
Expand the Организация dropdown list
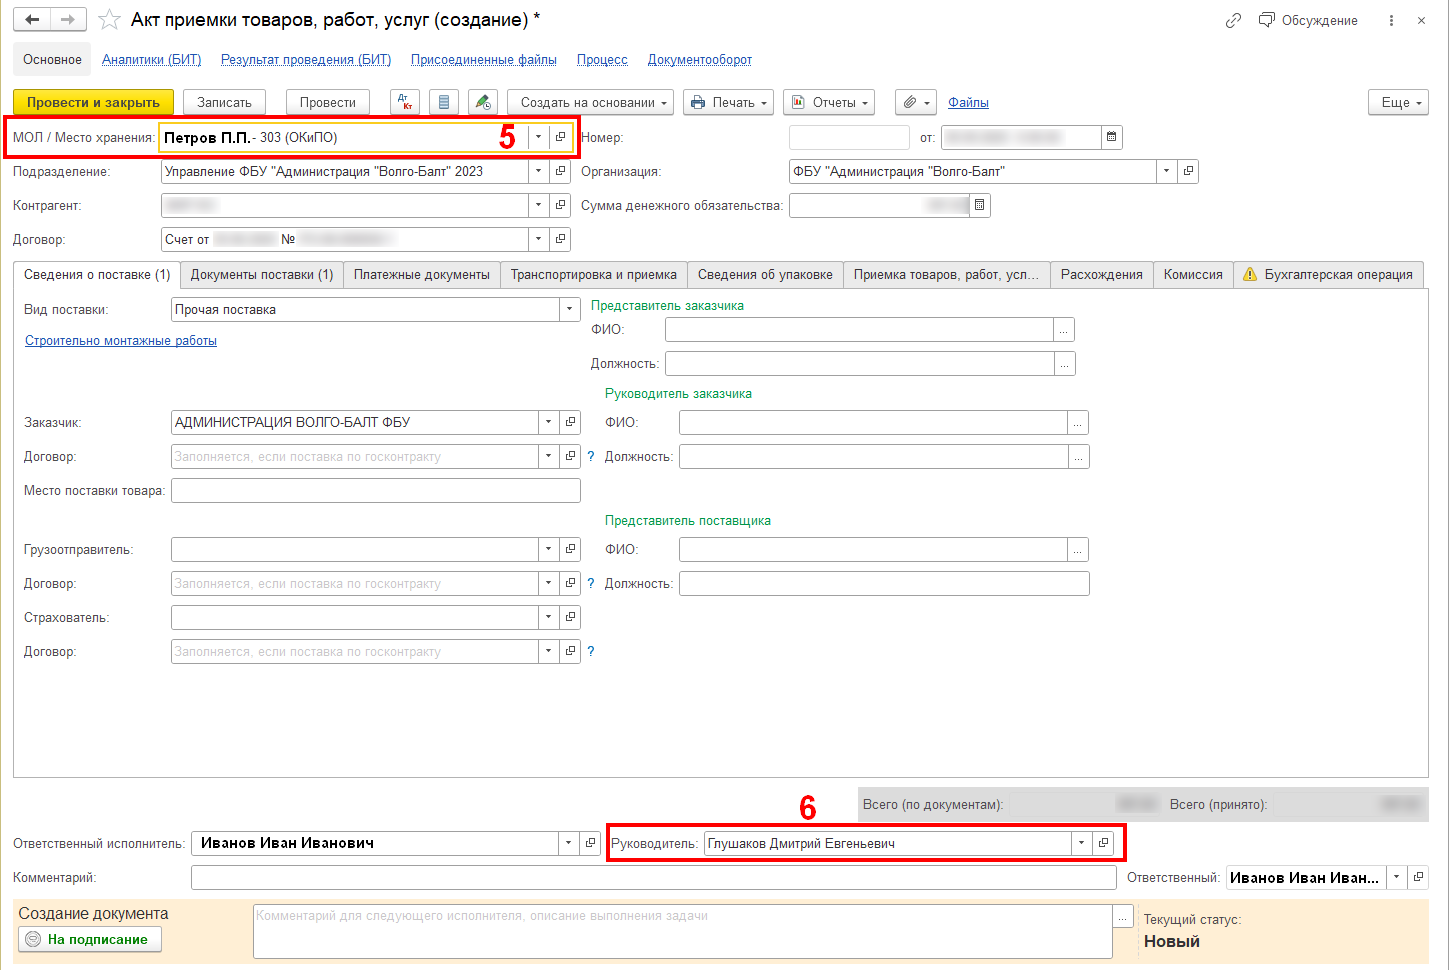pos(1166,171)
